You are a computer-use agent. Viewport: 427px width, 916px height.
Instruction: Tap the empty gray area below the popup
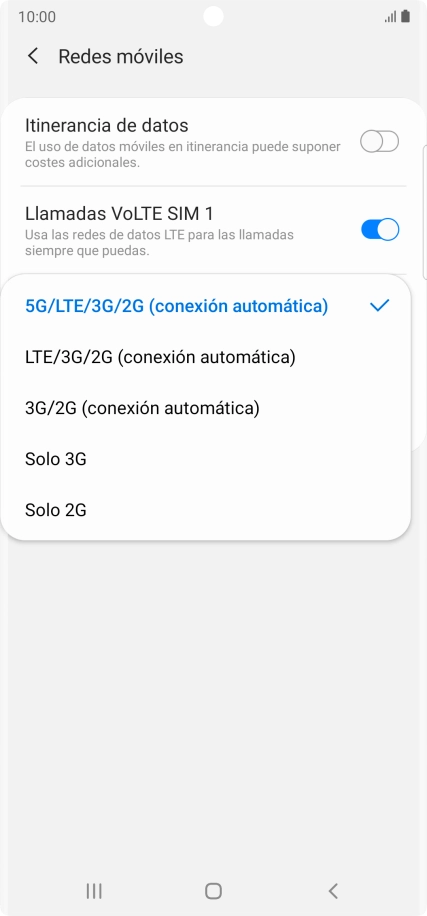[x=213, y=701]
